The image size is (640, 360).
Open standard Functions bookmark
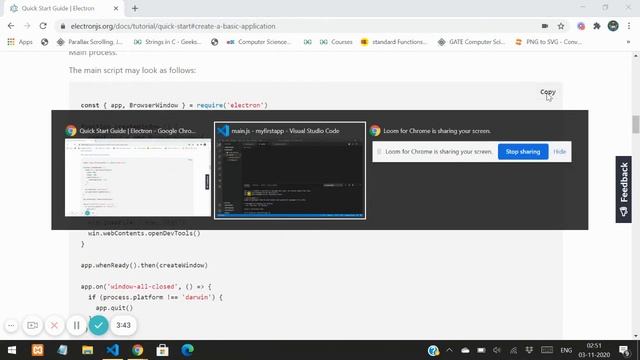click(x=393, y=42)
